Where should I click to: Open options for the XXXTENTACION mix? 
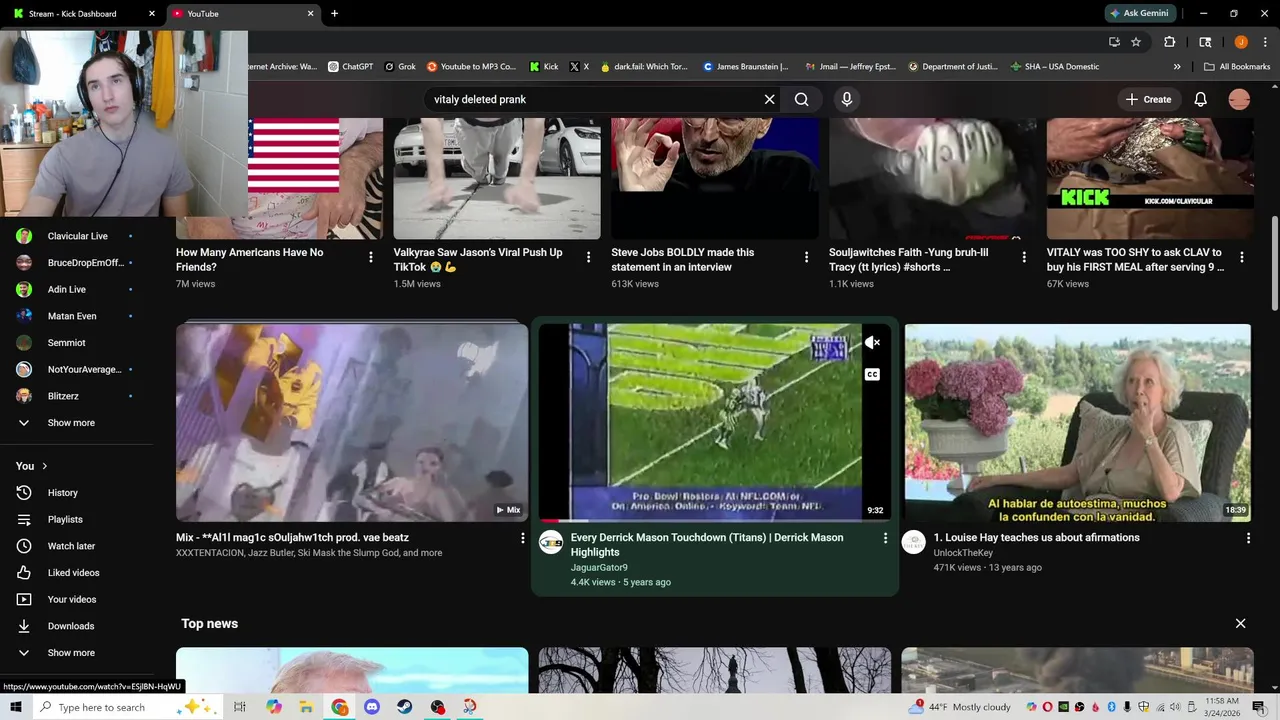click(x=522, y=538)
